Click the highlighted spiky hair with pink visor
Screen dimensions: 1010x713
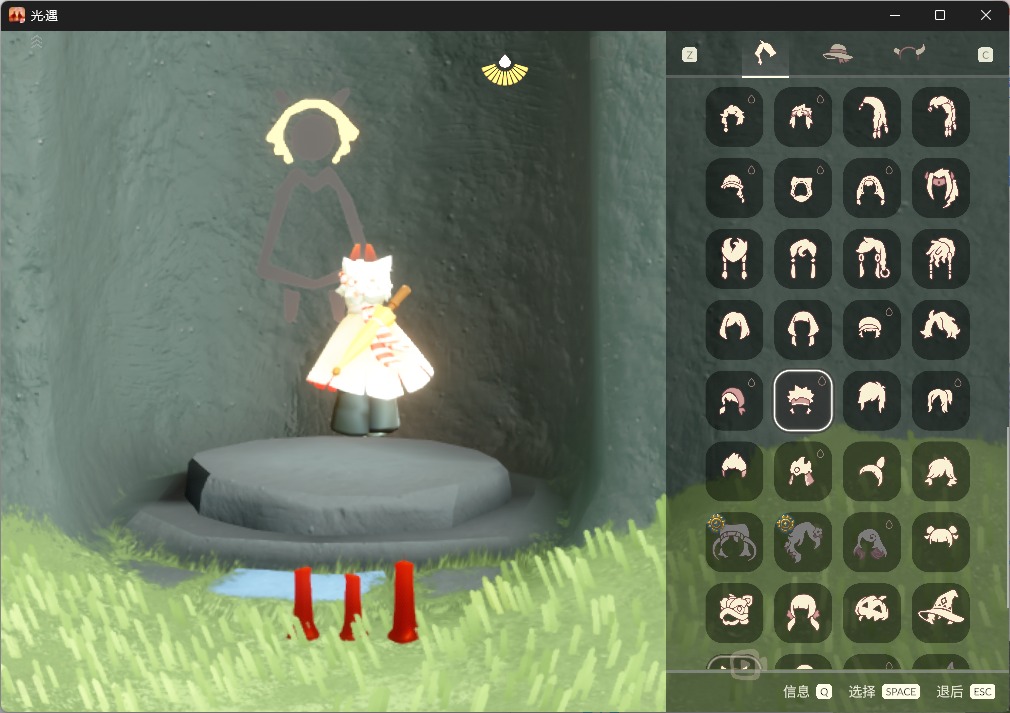[803, 401]
